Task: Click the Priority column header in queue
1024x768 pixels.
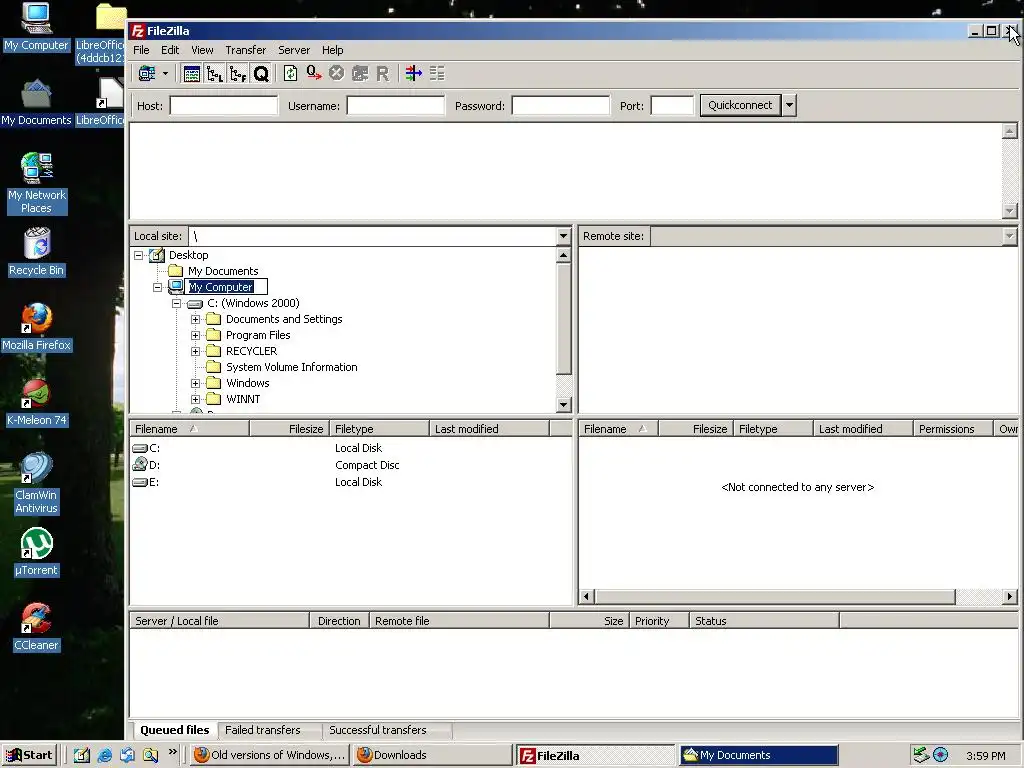Action: (659, 621)
